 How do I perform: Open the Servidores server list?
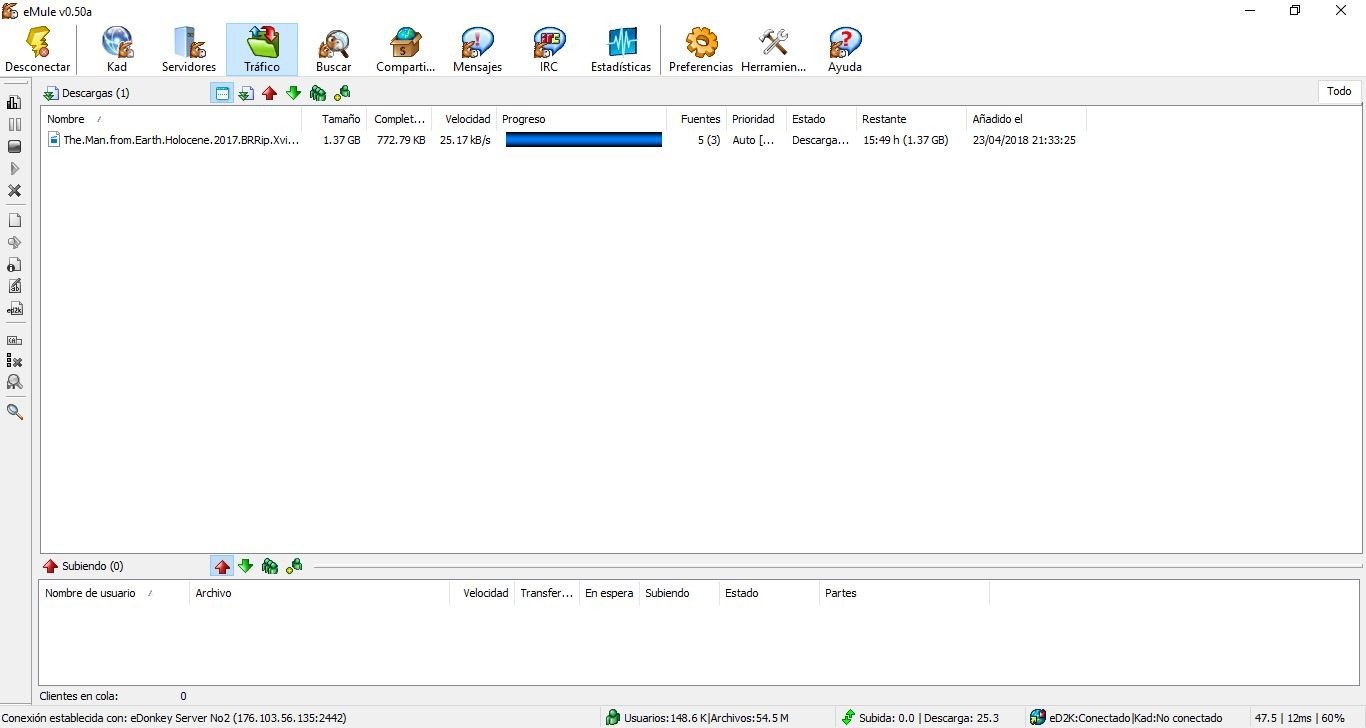click(189, 50)
